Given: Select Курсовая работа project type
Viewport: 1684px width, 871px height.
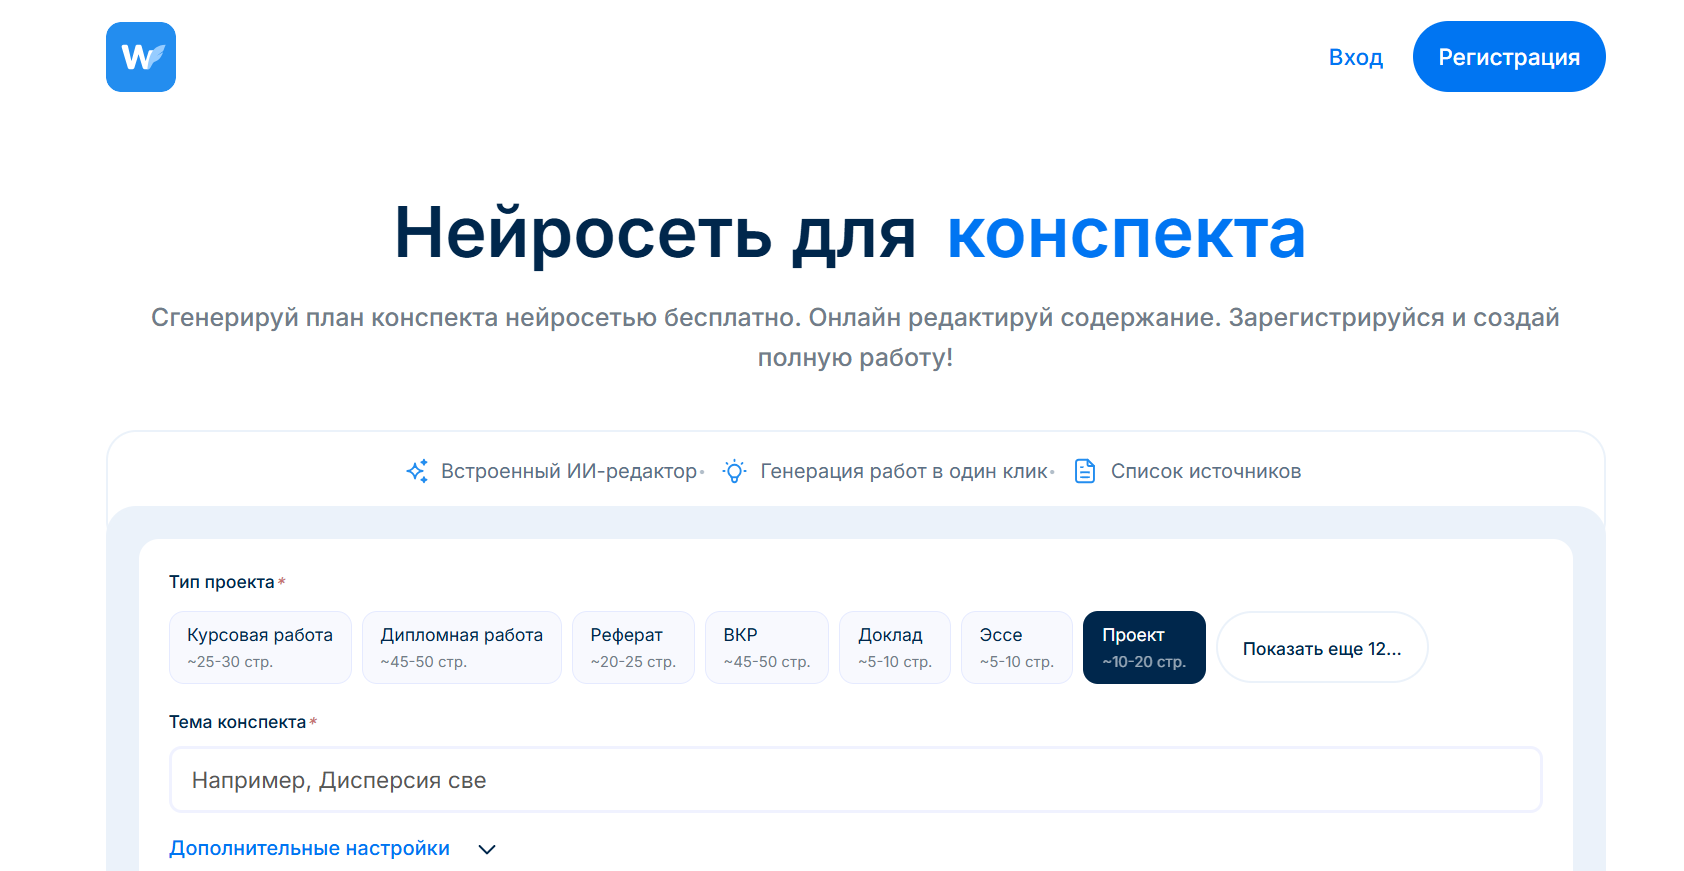Looking at the screenshot, I should 260,647.
